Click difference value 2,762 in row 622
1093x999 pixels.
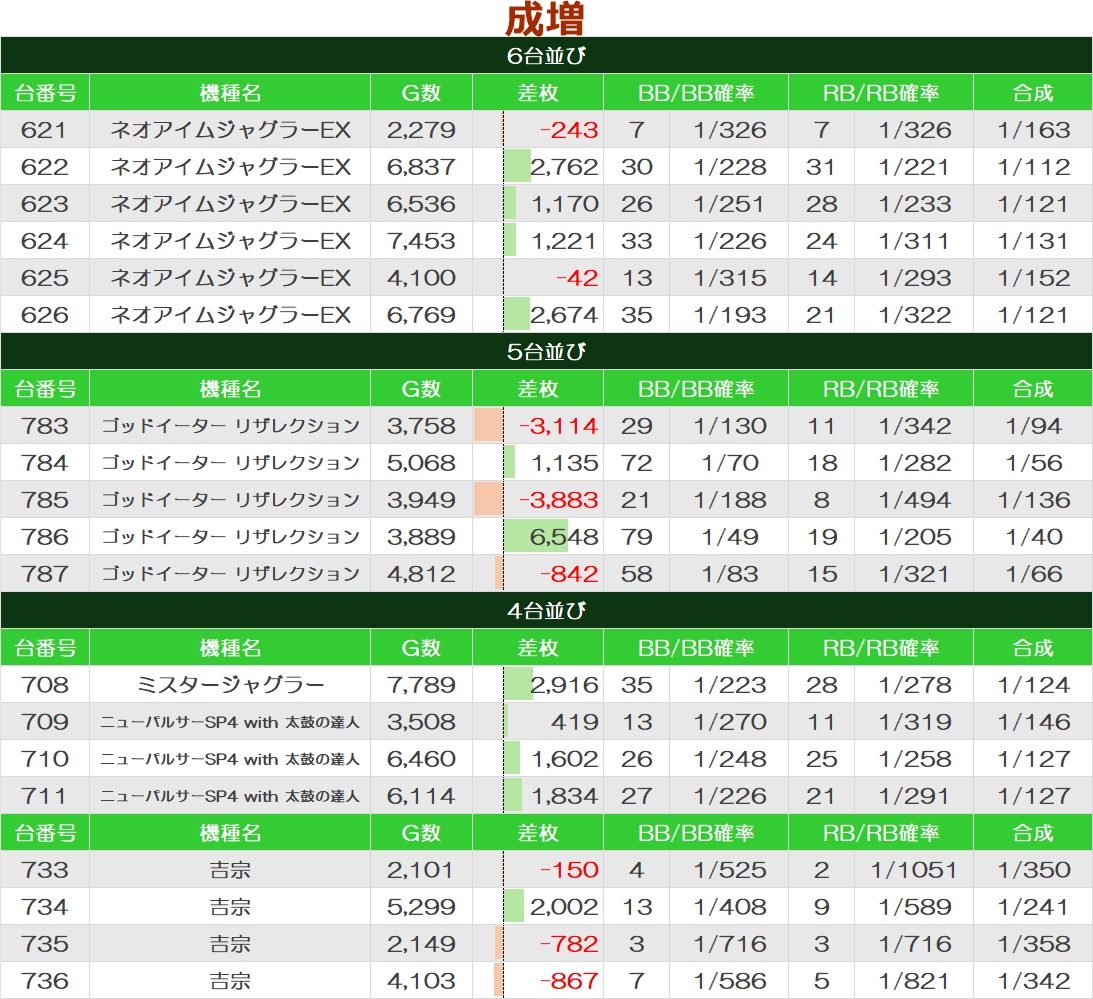tap(564, 167)
